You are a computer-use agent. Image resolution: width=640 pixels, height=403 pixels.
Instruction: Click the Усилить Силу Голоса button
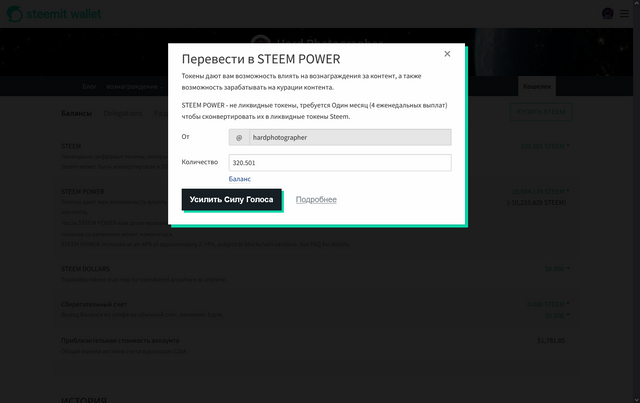(231, 200)
